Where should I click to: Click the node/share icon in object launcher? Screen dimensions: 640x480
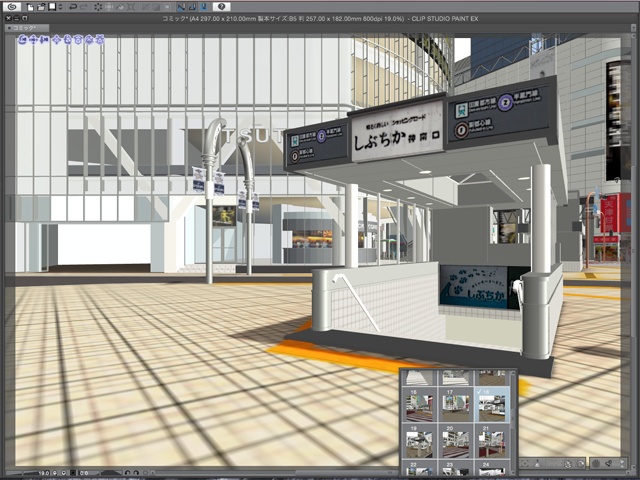pos(609,463)
